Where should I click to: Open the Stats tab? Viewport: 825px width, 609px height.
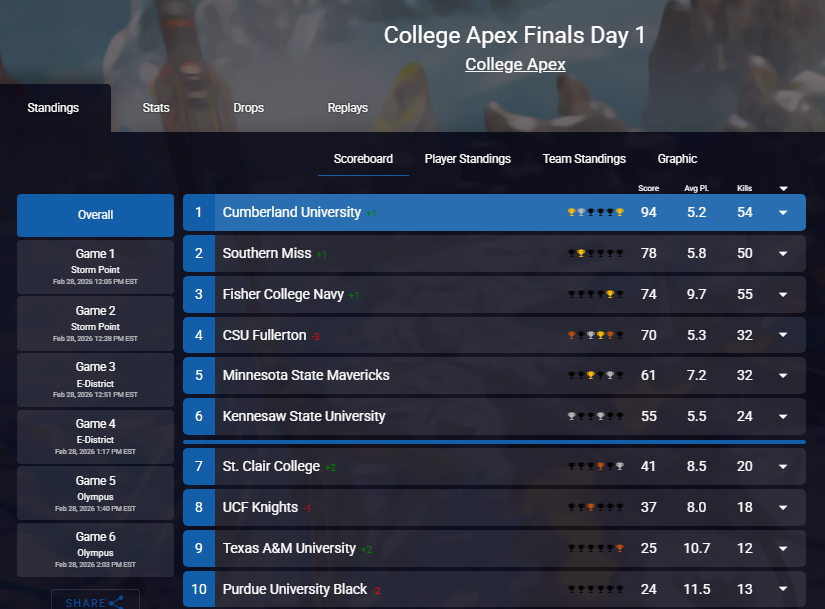point(156,108)
